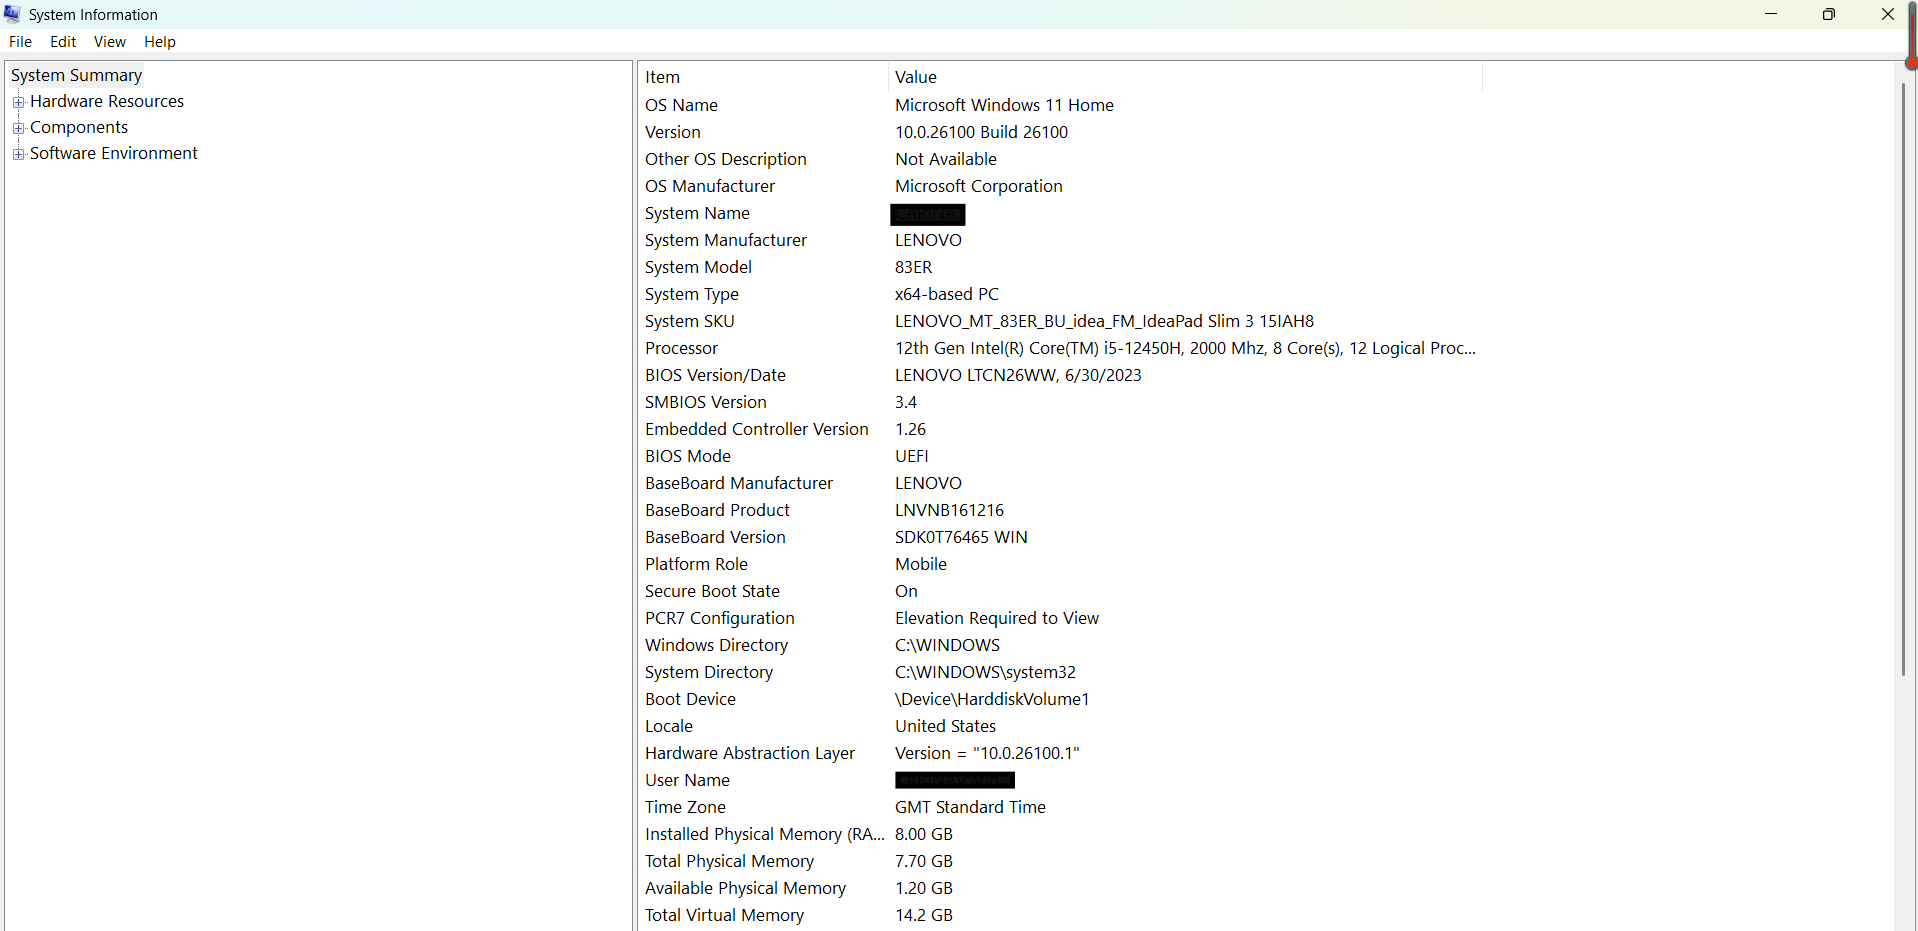1918x931 pixels.
Task: Select the OS Manufacturer row label
Action: 710,186
